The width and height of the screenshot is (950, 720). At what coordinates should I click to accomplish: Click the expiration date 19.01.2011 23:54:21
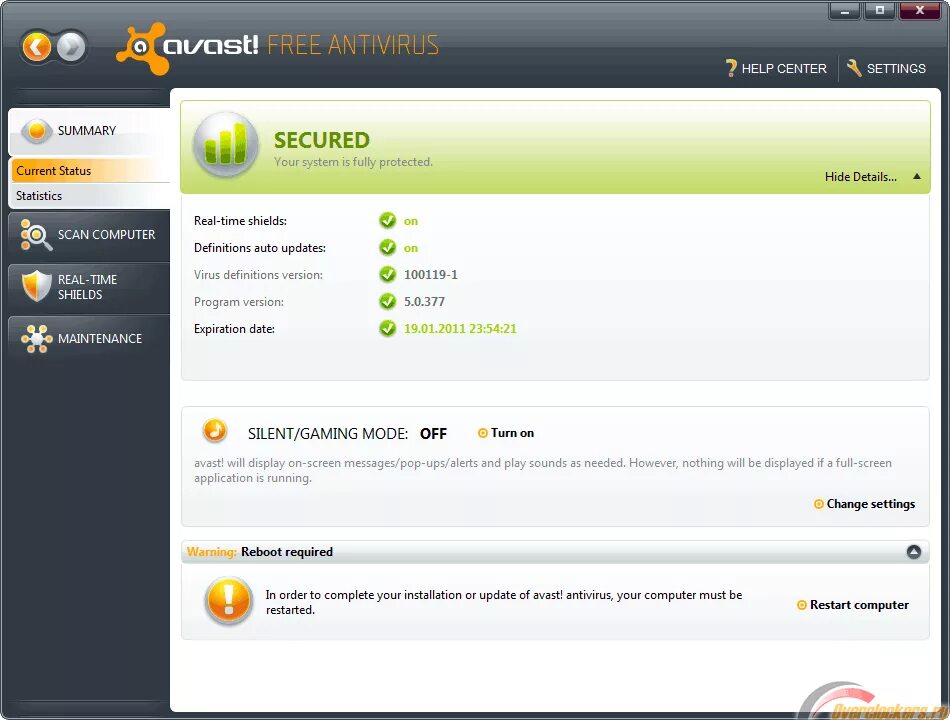point(460,328)
